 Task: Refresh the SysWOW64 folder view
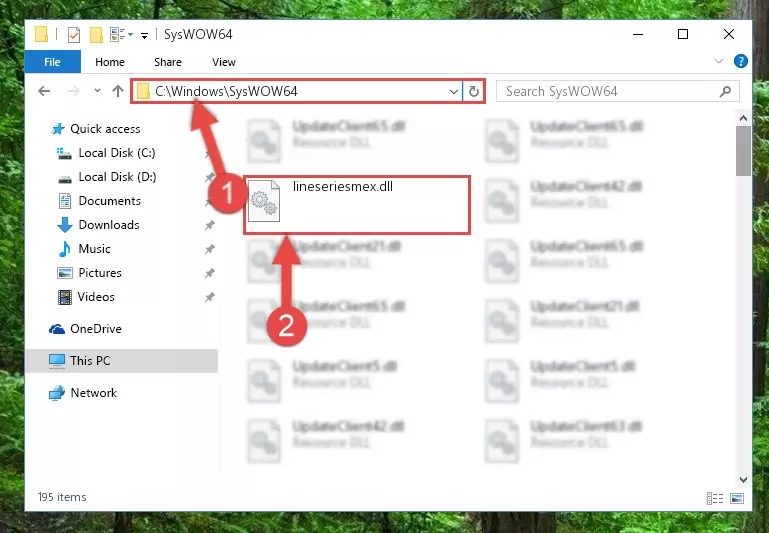[x=474, y=92]
